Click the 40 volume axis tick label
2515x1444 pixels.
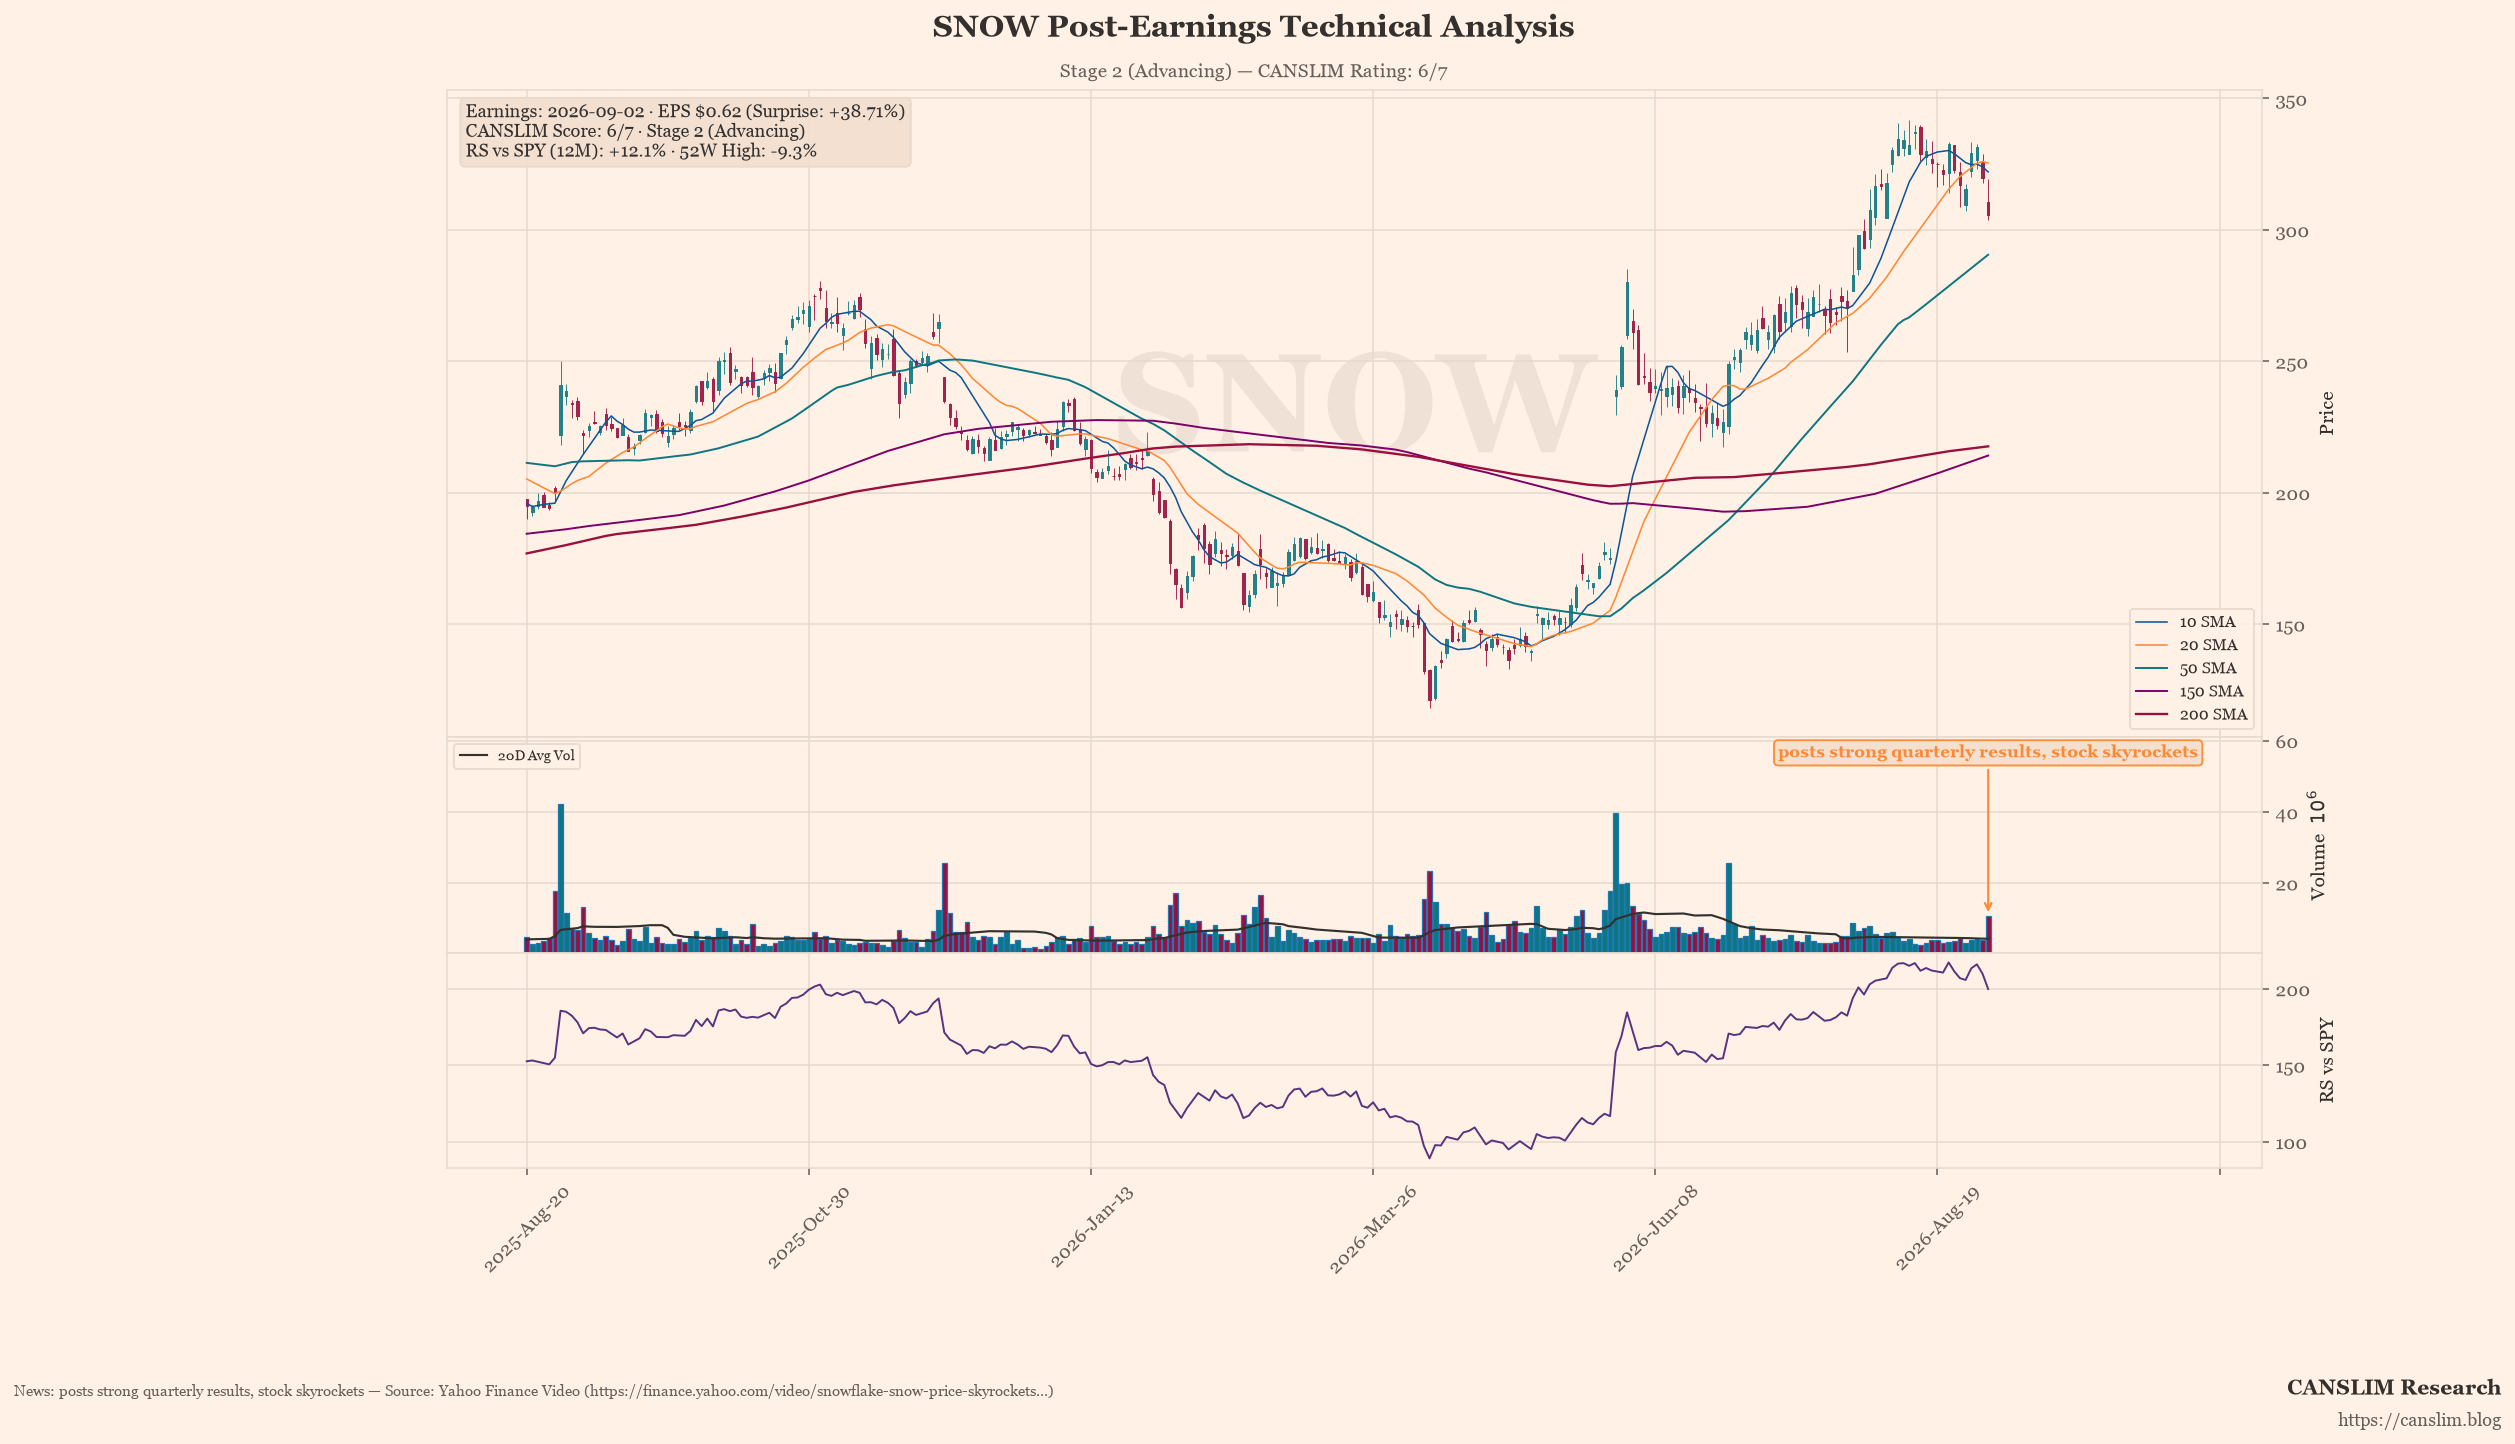pos(2285,814)
